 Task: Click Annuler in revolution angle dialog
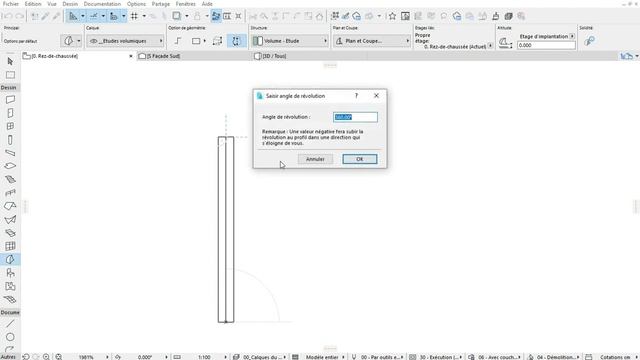315,159
